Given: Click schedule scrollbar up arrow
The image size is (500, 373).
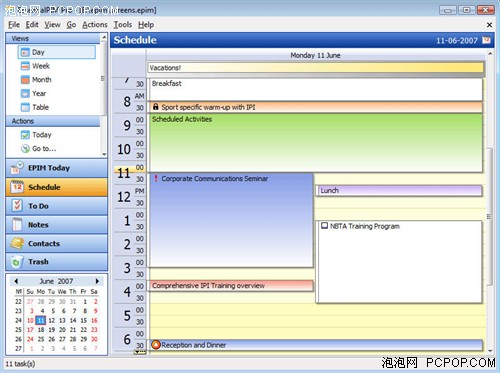Looking at the screenshot, I should (x=490, y=53).
